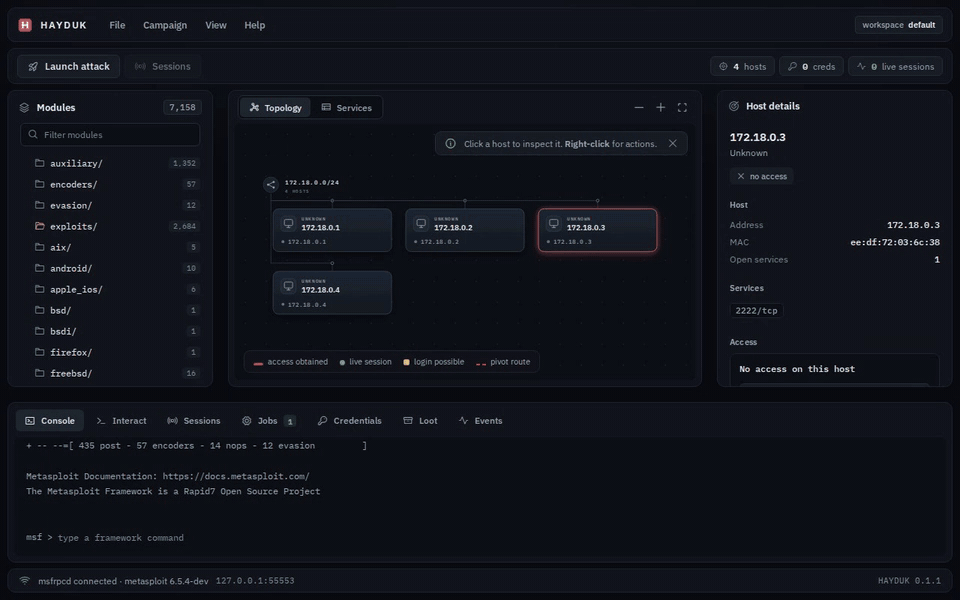Click the auxiliary/ folder icon
The height and width of the screenshot is (600, 960).
tap(40, 163)
